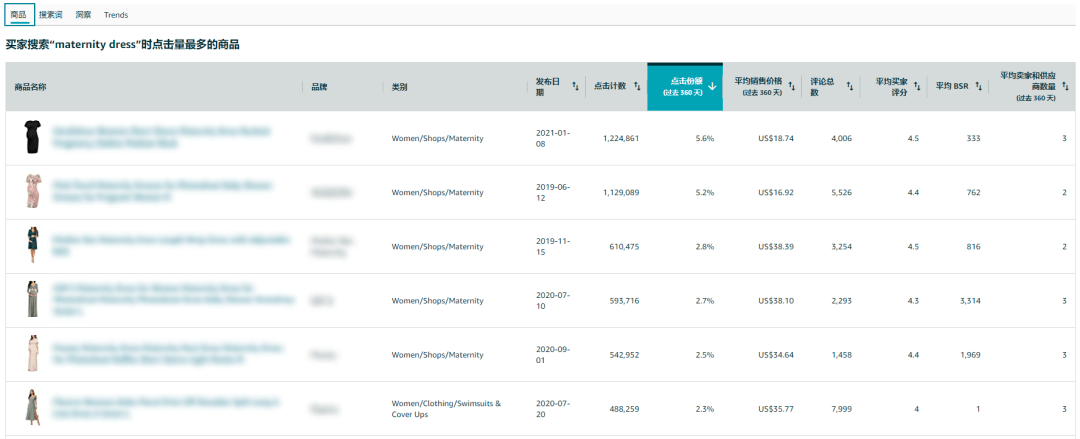
Task: Sort by 平均销售价格 arrows icon
Action: click(792, 87)
